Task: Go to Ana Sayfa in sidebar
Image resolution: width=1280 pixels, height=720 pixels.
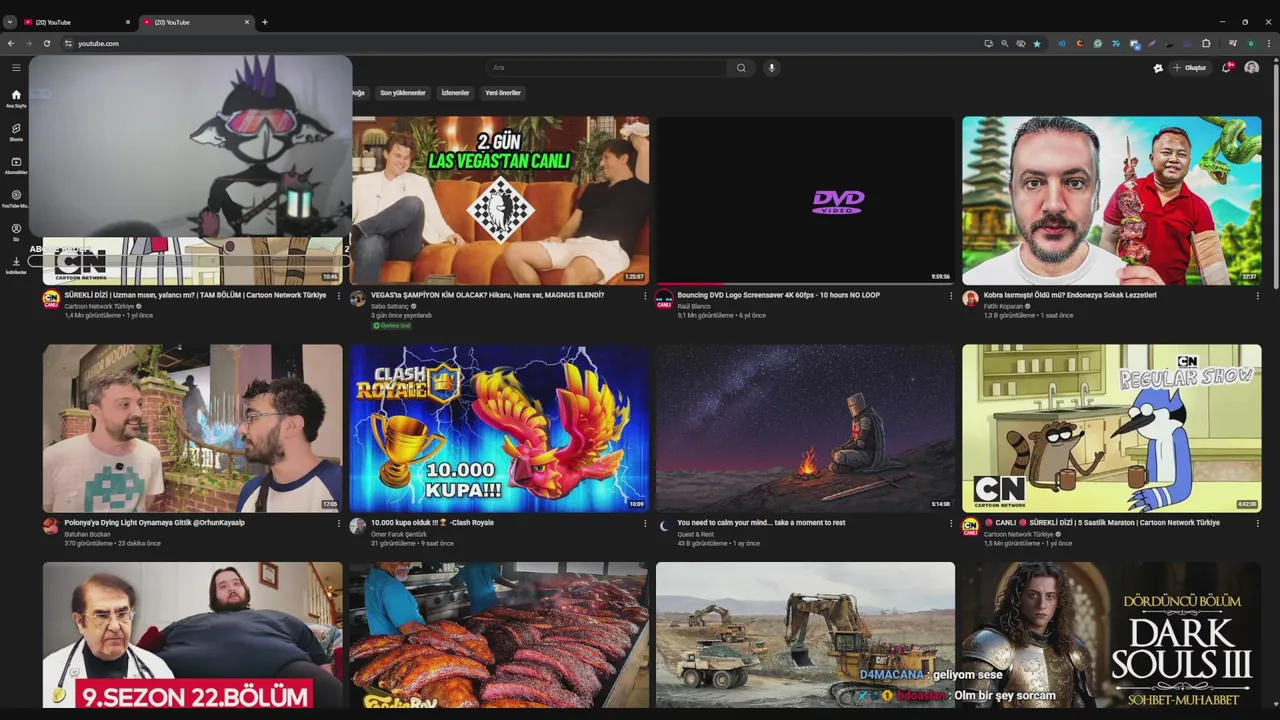Action: click(16, 98)
